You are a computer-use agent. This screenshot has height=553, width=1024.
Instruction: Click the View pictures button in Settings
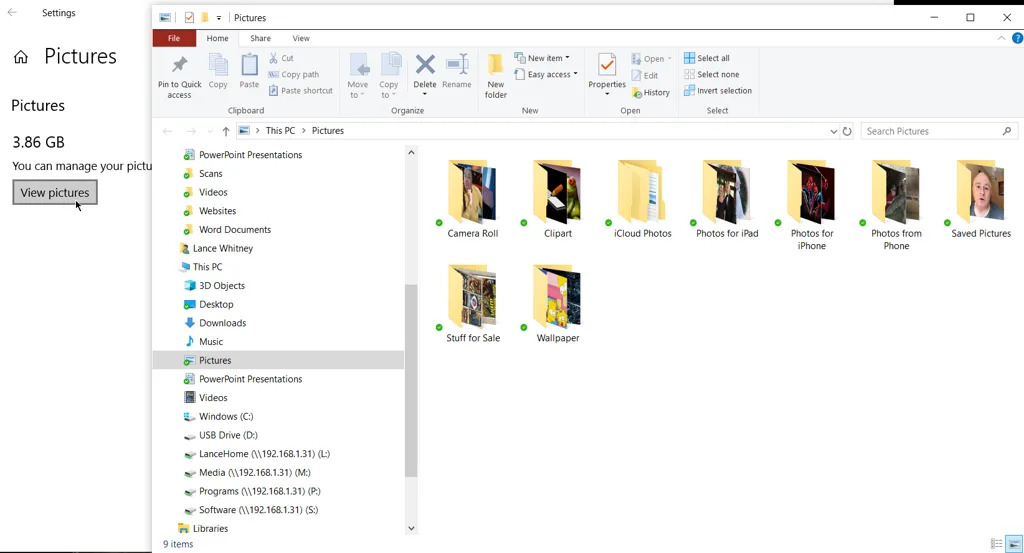coord(55,193)
